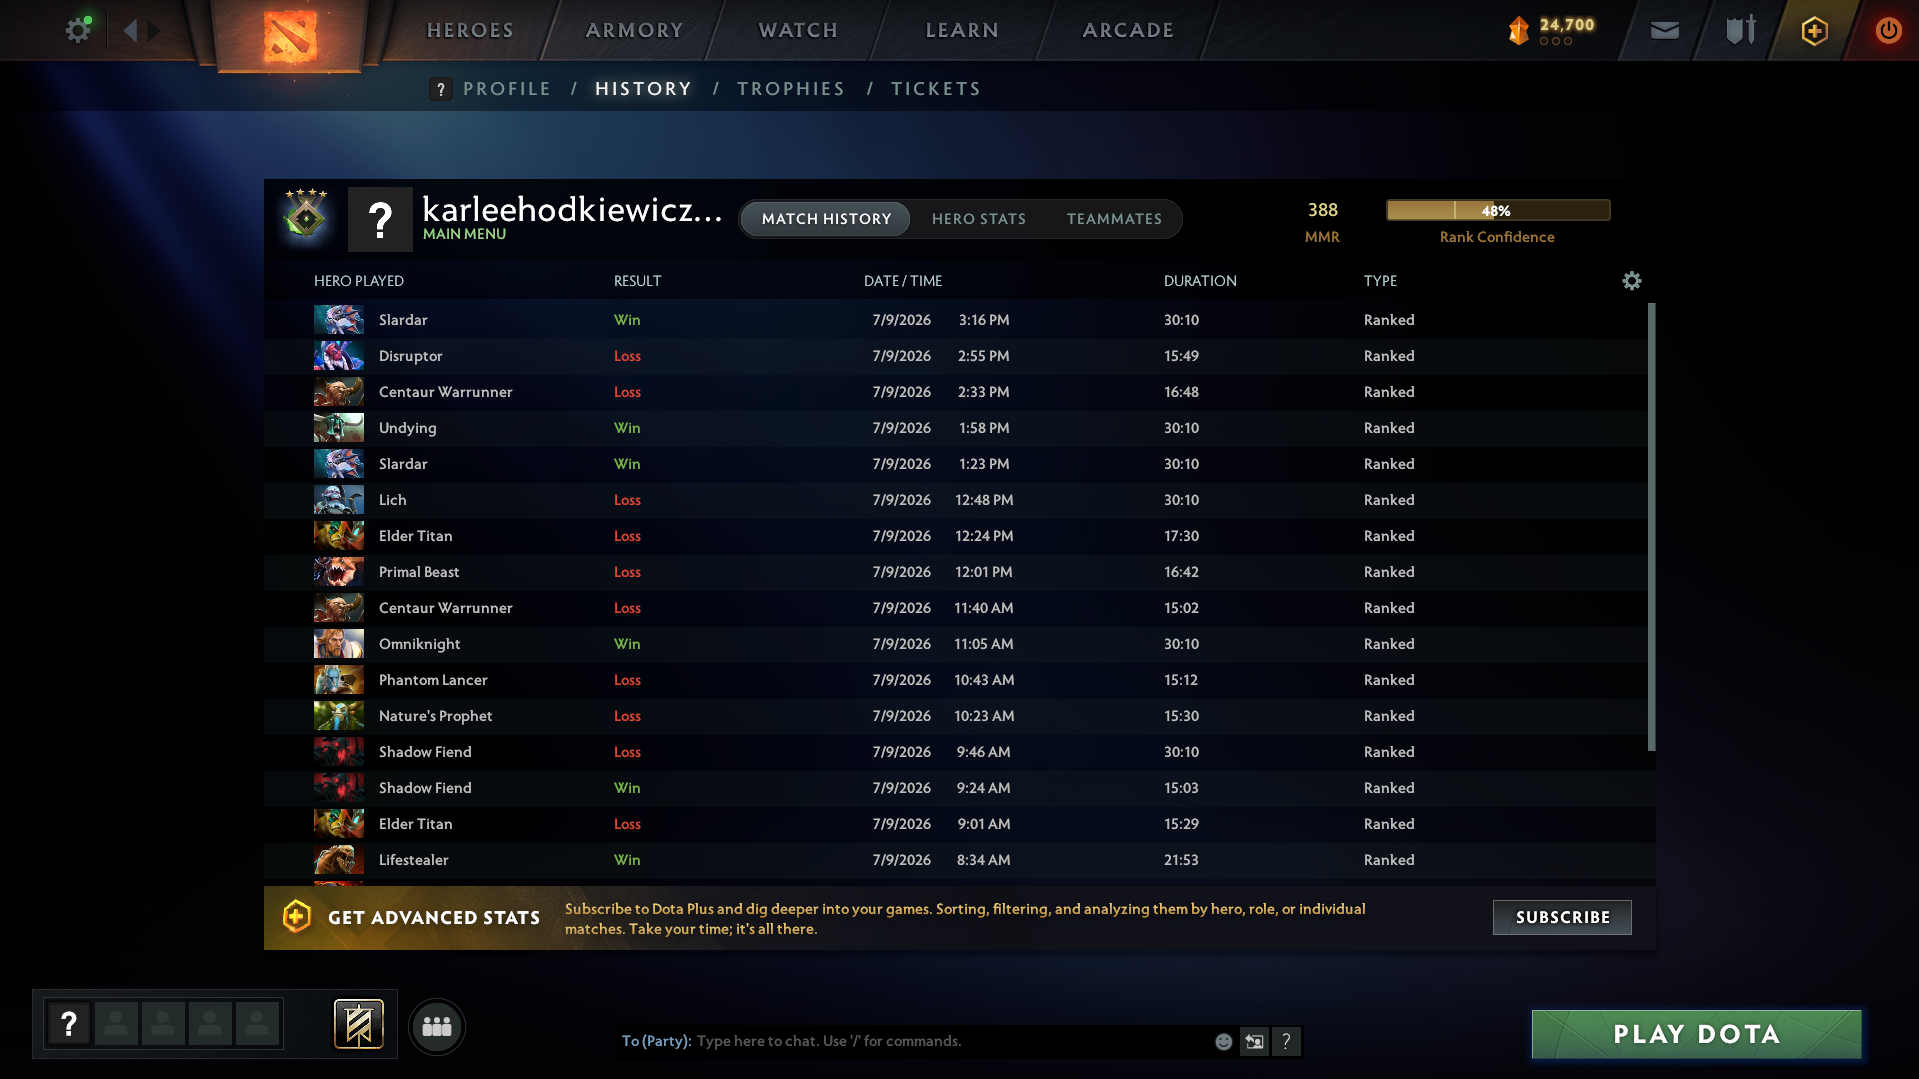Click the Dota 2 logo home button
1919x1079 pixels.
pyautogui.click(x=290, y=36)
